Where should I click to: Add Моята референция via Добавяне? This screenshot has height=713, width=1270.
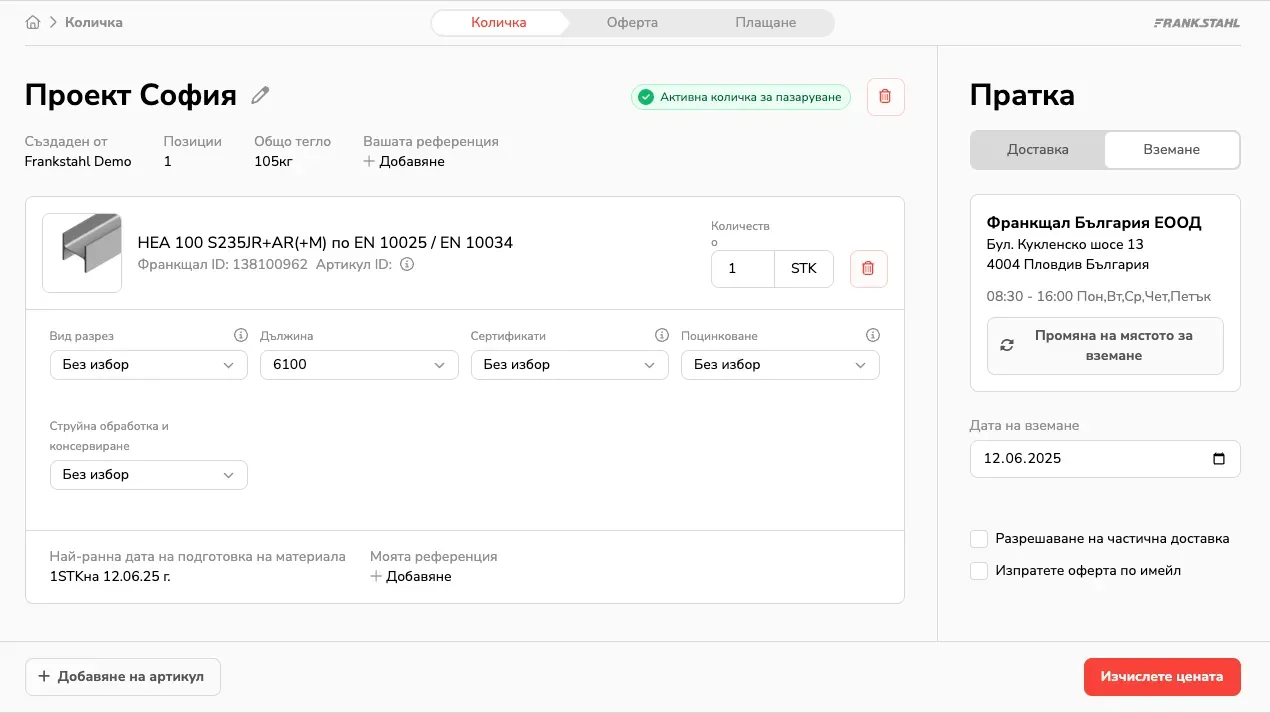[x=411, y=576]
